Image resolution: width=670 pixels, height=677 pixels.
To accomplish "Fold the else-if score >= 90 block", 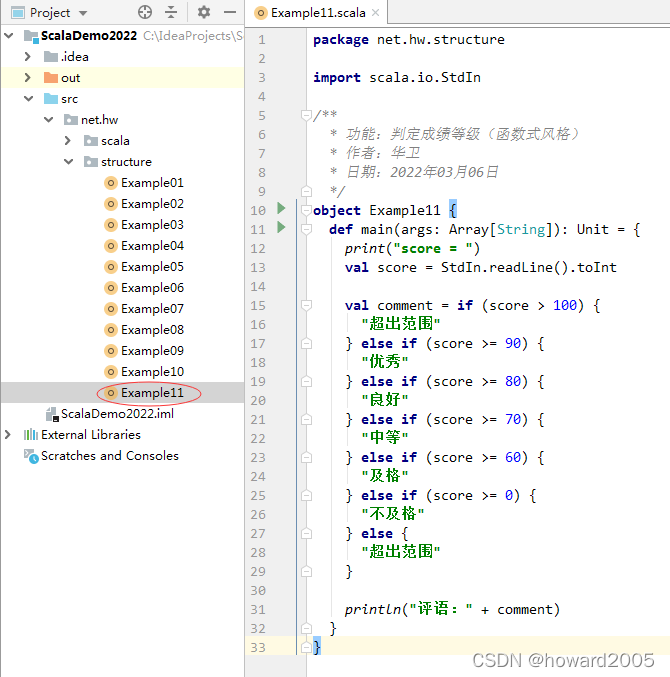I will click(x=306, y=343).
